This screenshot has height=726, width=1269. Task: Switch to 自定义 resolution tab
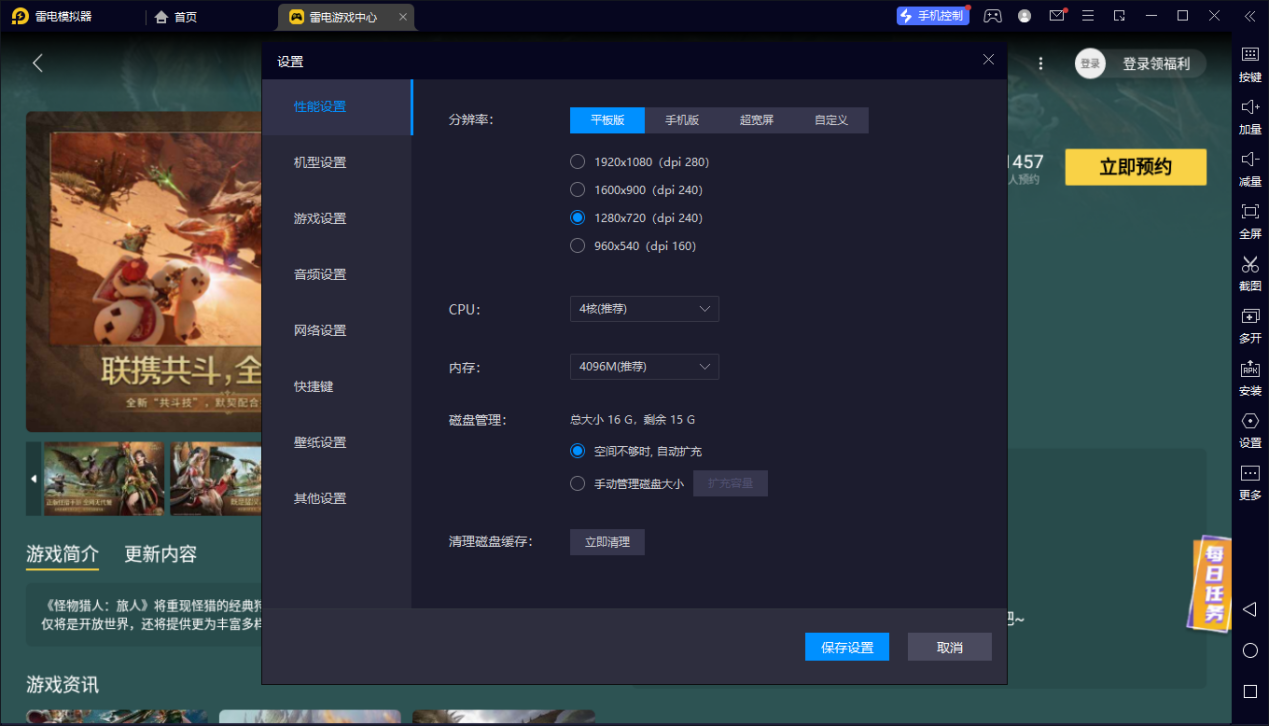(831, 120)
